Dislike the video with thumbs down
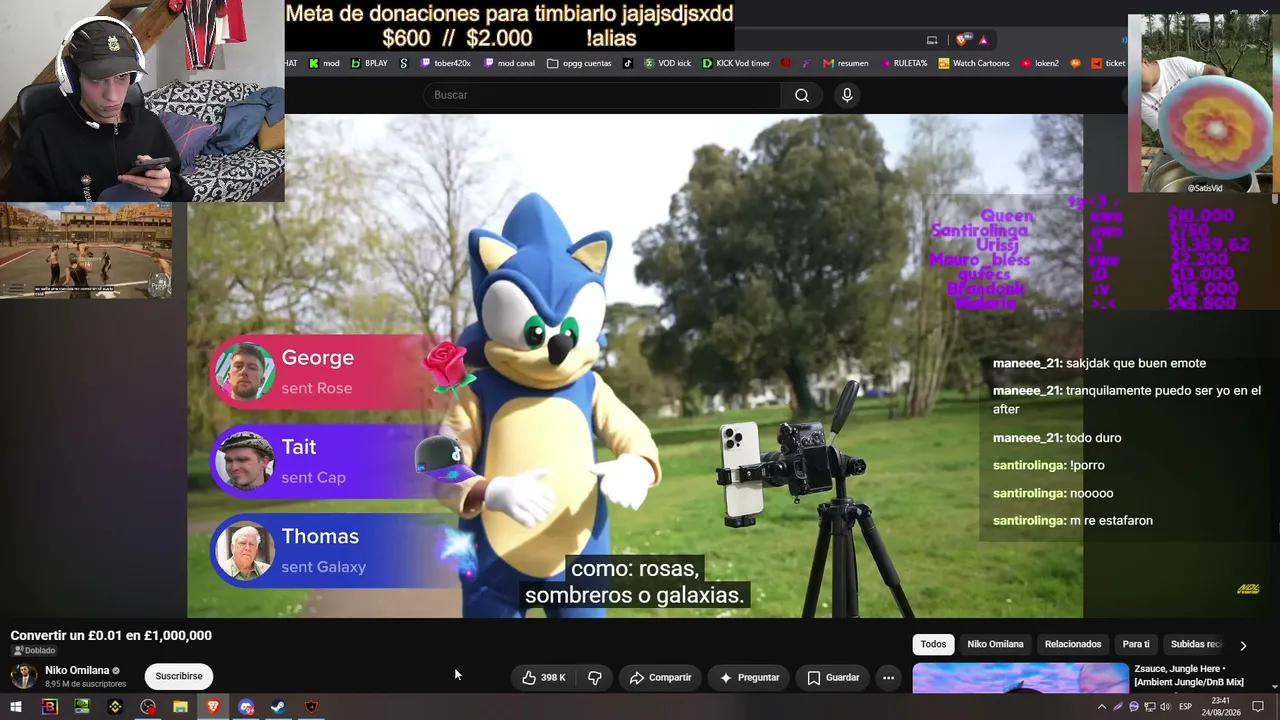 (595, 677)
